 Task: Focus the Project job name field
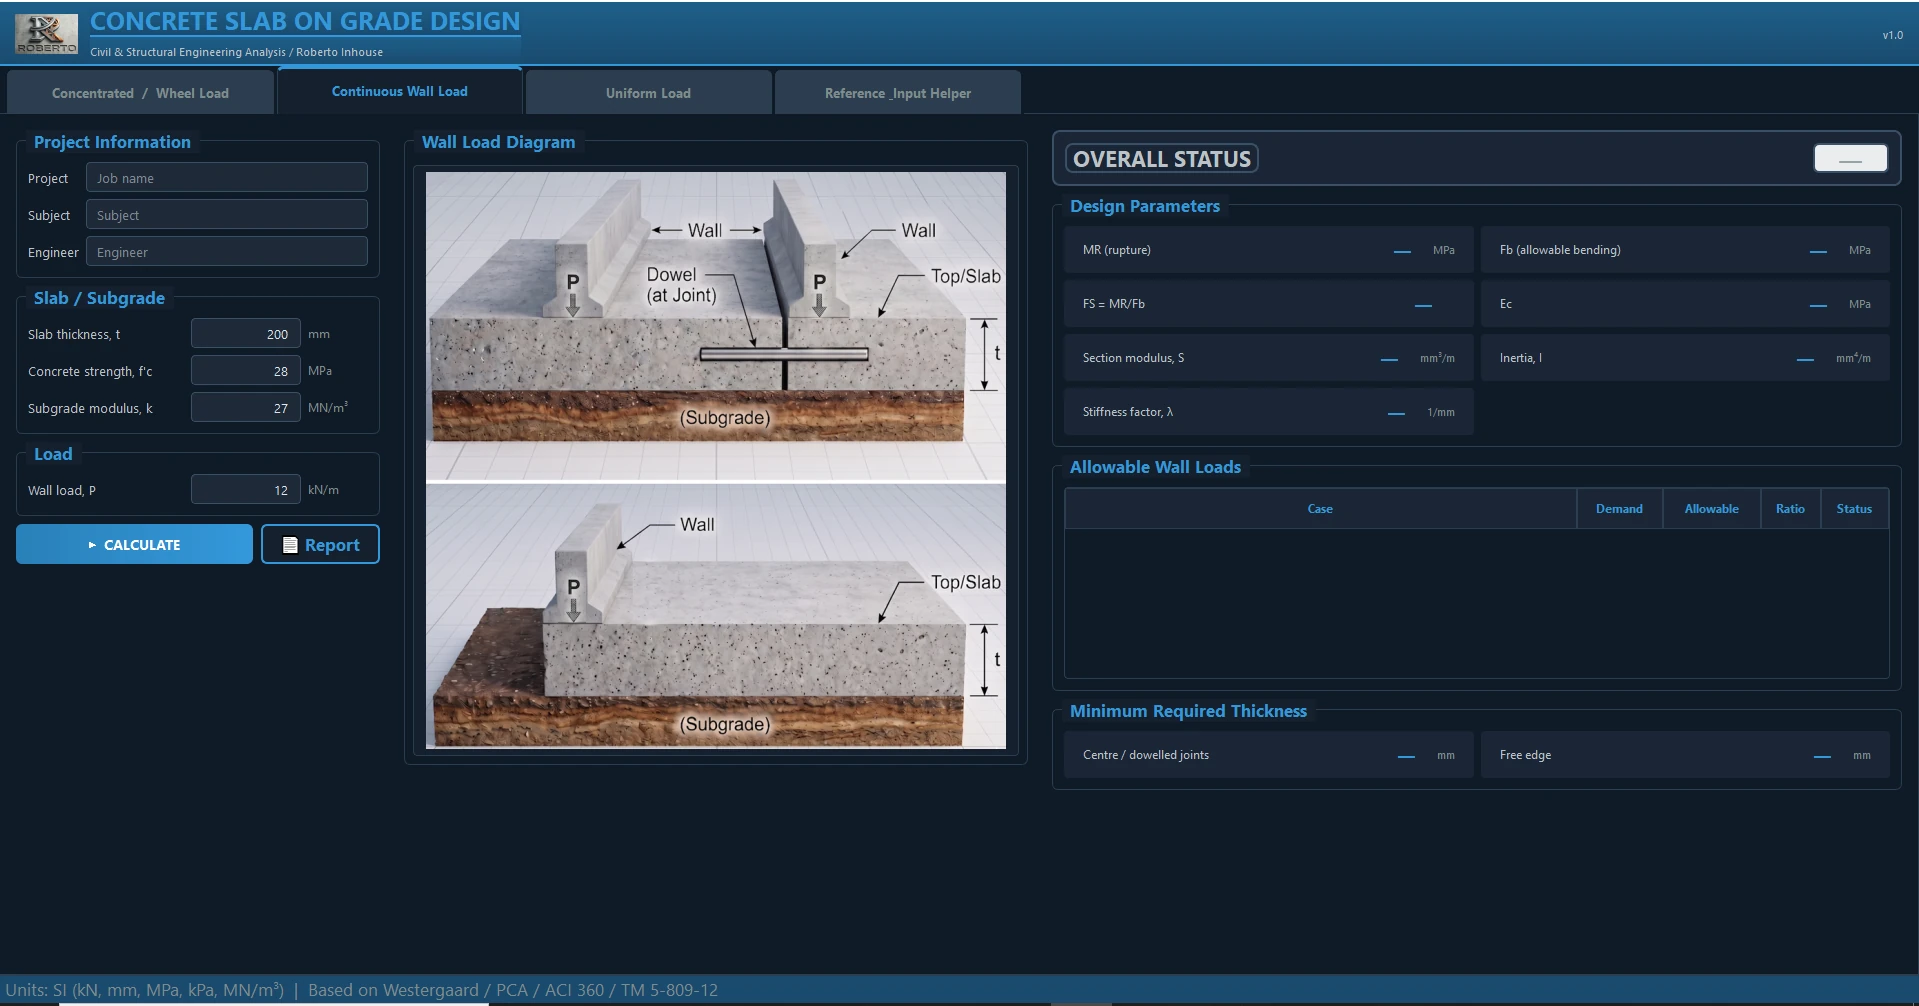click(227, 178)
